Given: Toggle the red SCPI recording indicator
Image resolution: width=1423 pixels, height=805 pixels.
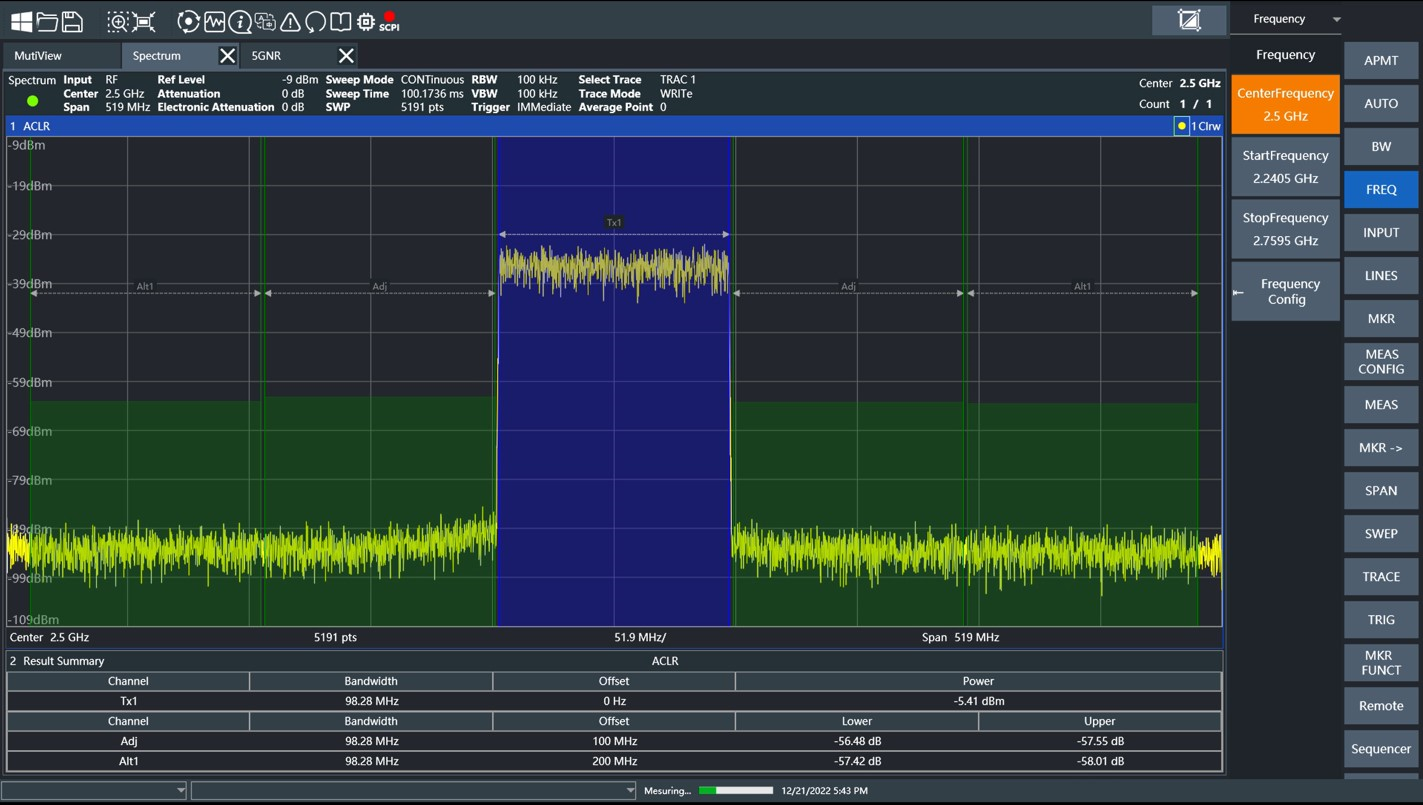Looking at the screenshot, I should click(x=389, y=21).
